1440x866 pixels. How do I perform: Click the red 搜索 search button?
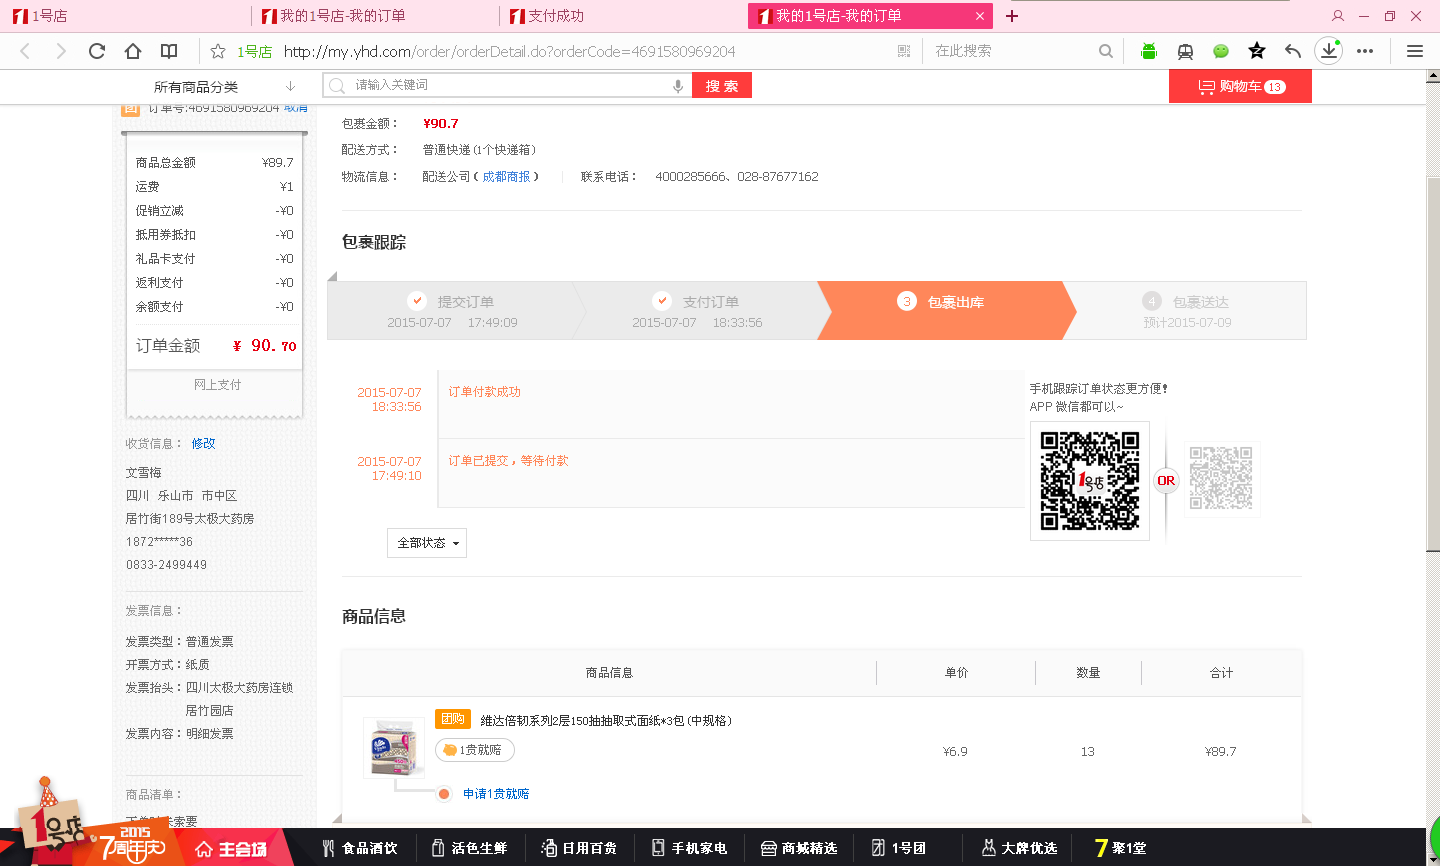coord(722,86)
